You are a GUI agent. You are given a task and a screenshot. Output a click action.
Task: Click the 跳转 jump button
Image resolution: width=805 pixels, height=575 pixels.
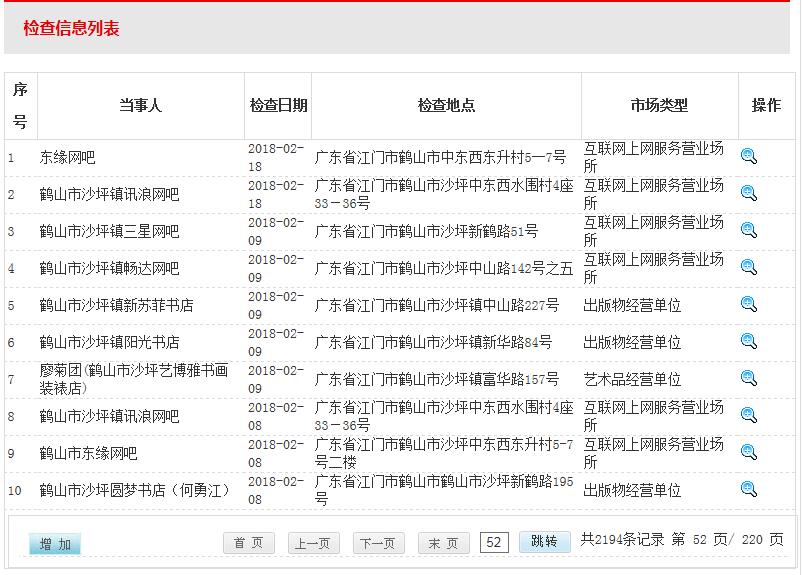(x=544, y=542)
